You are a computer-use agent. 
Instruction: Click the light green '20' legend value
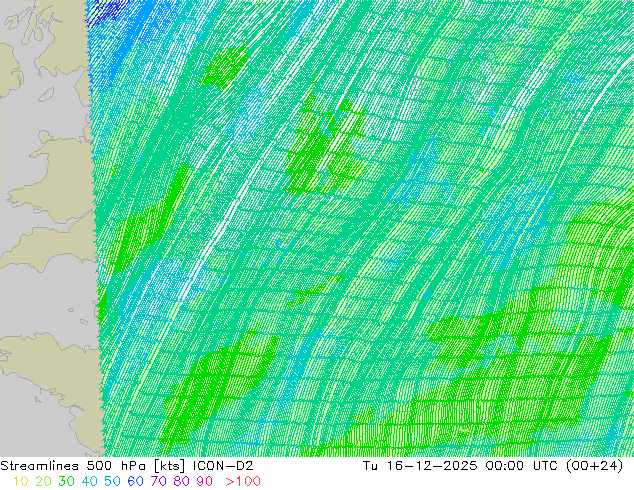pos(43,482)
